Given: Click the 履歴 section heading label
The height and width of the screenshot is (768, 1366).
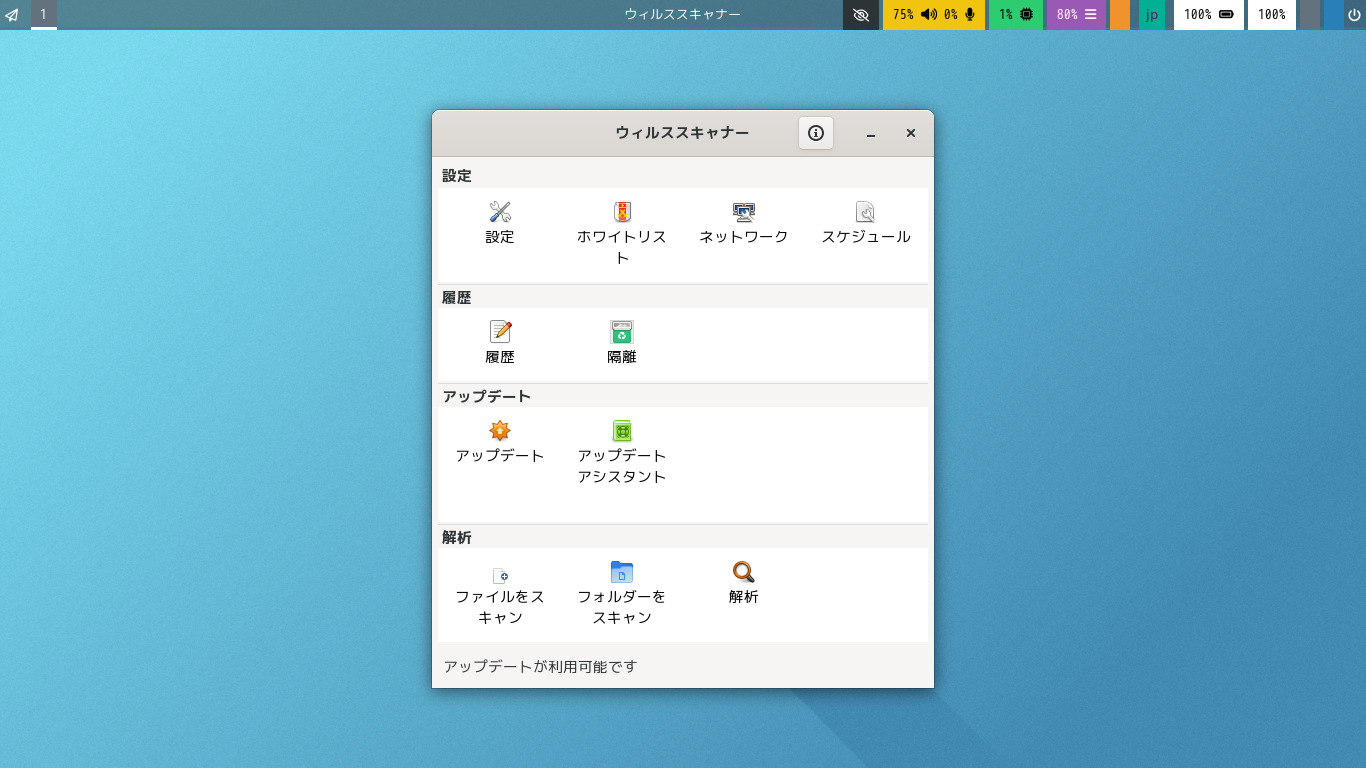Looking at the screenshot, I should (x=457, y=297).
